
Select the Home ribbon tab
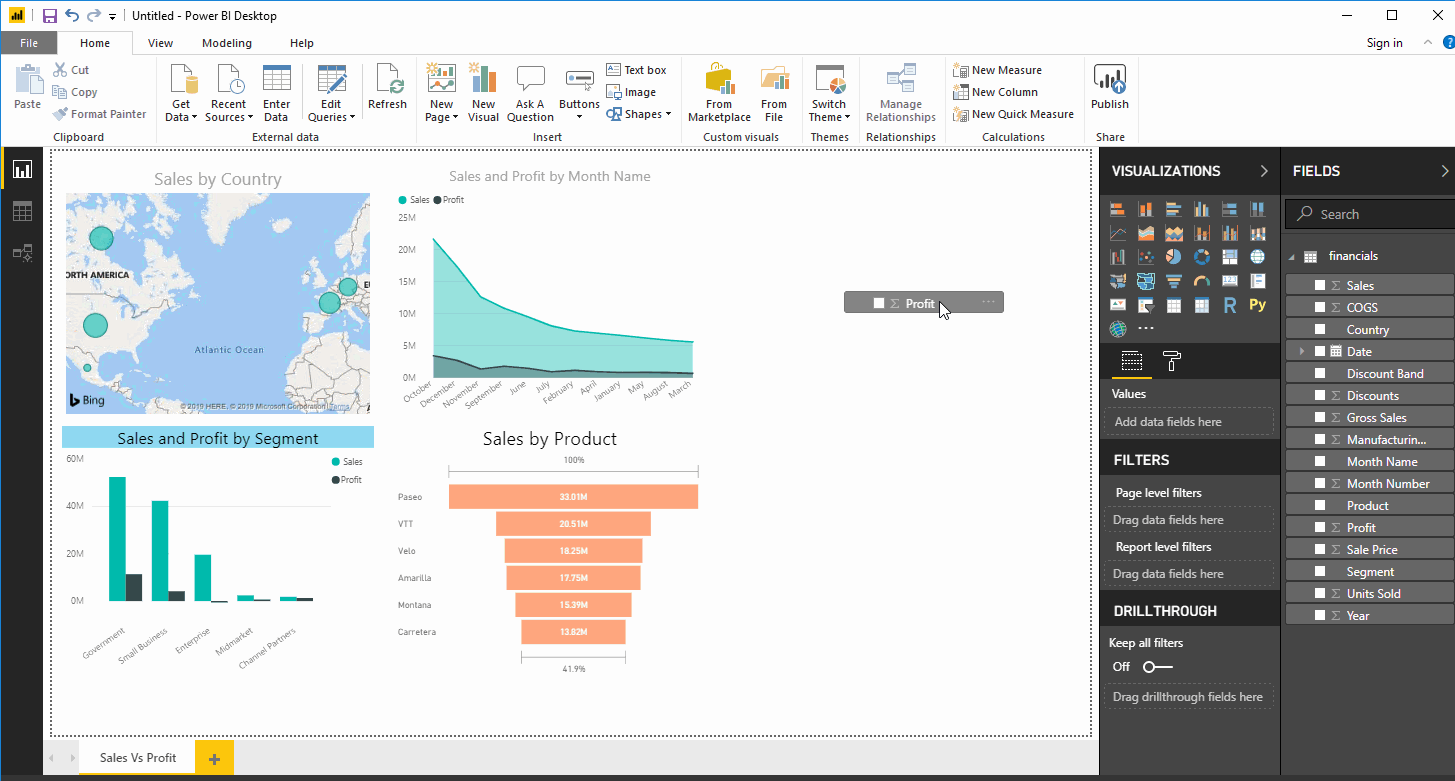coord(95,43)
